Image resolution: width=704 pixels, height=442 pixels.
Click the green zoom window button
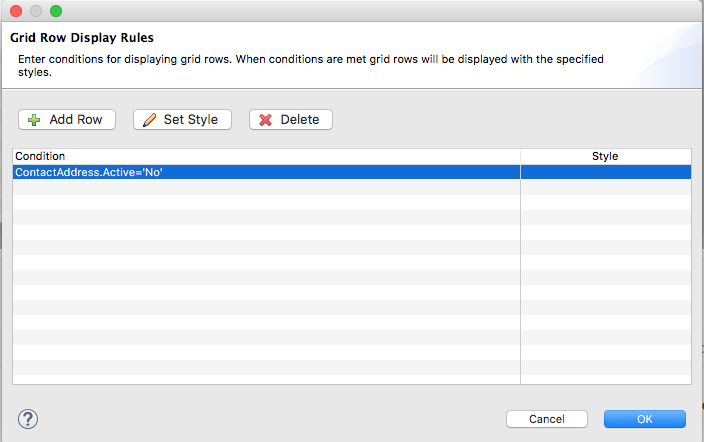coord(56,11)
